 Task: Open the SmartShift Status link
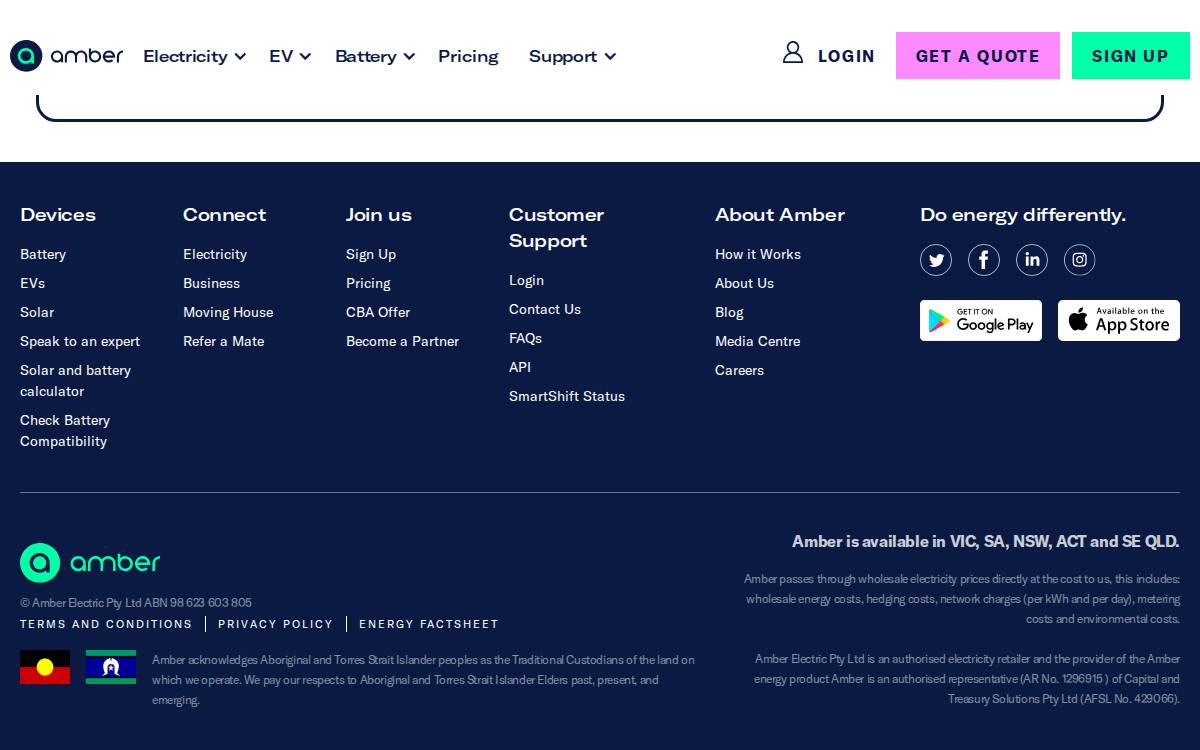(567, 396)
